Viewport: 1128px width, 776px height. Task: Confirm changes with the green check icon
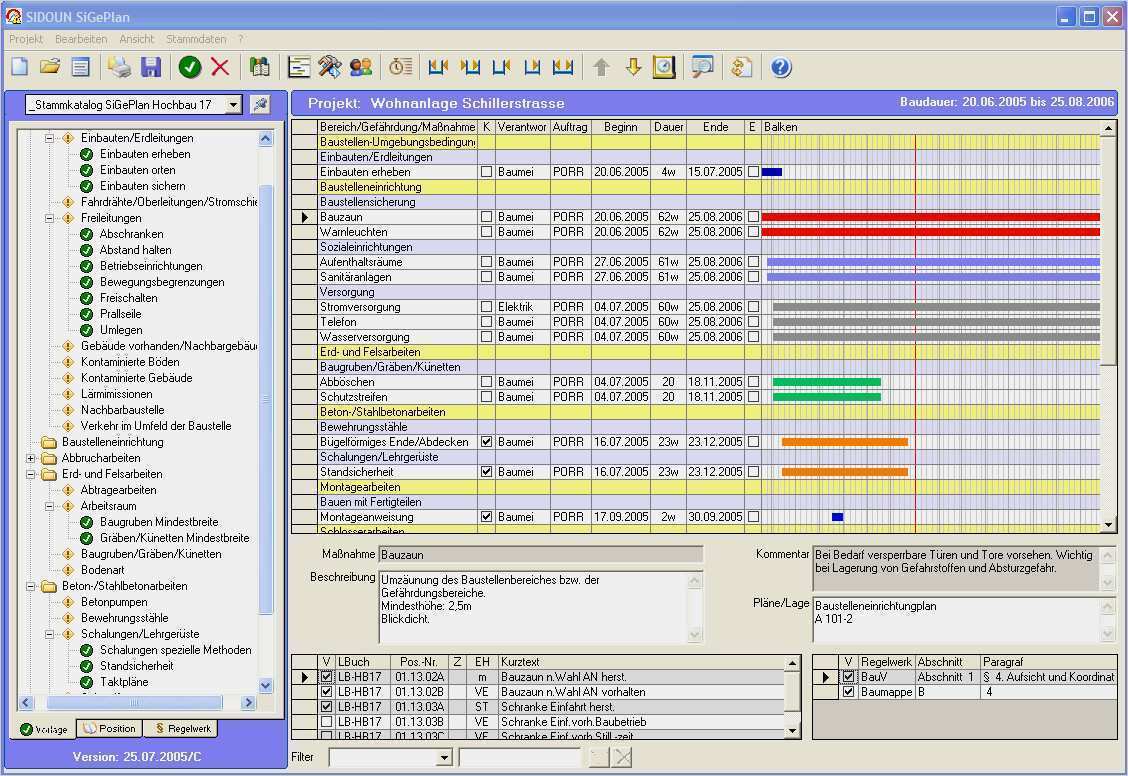click(x=191, y=66)
